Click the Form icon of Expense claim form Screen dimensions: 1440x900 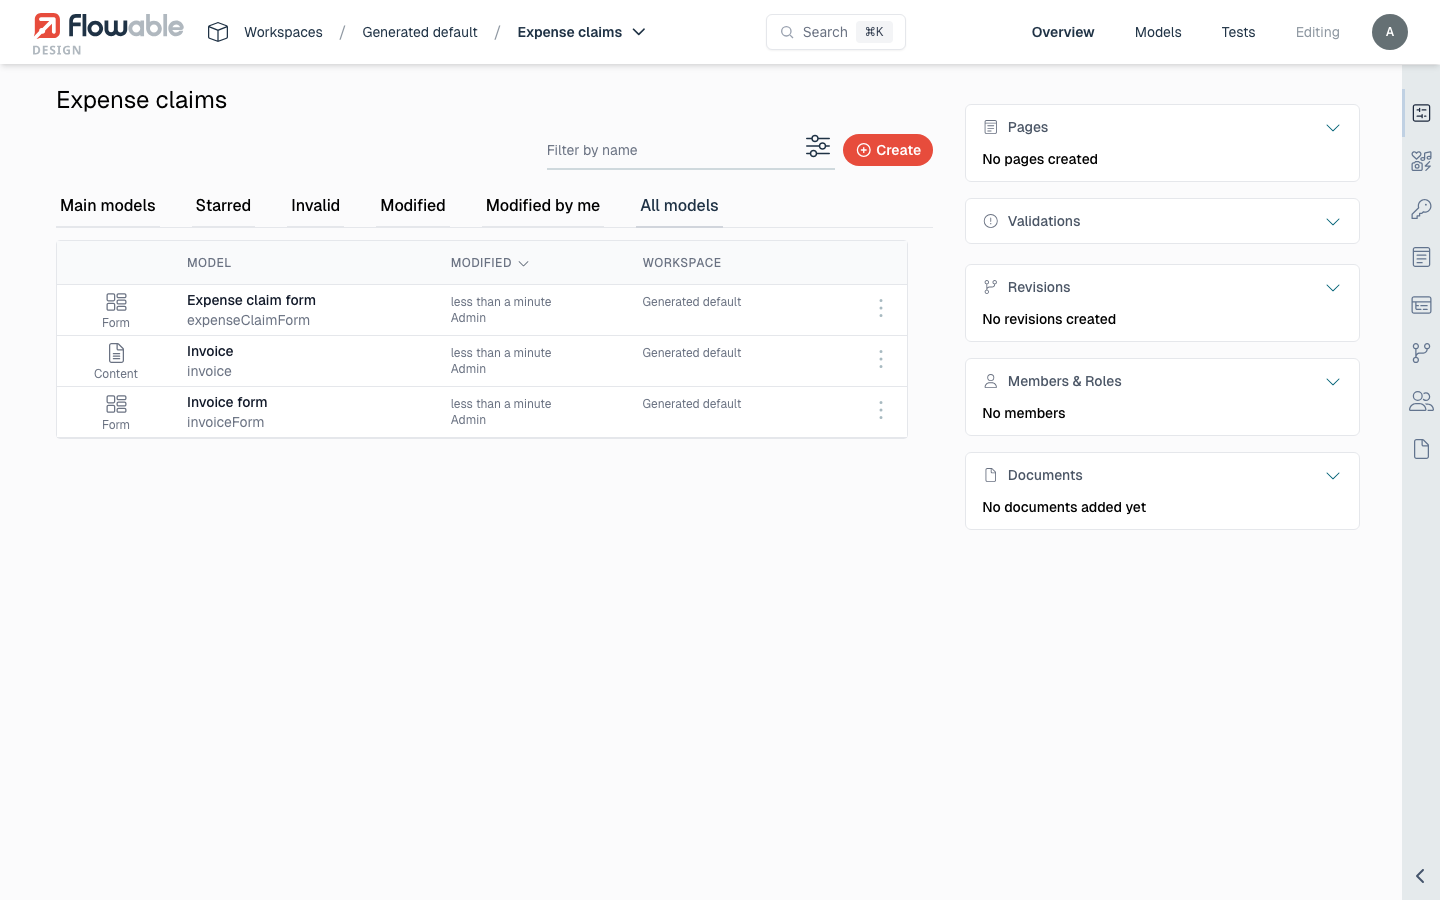[116, 302]
